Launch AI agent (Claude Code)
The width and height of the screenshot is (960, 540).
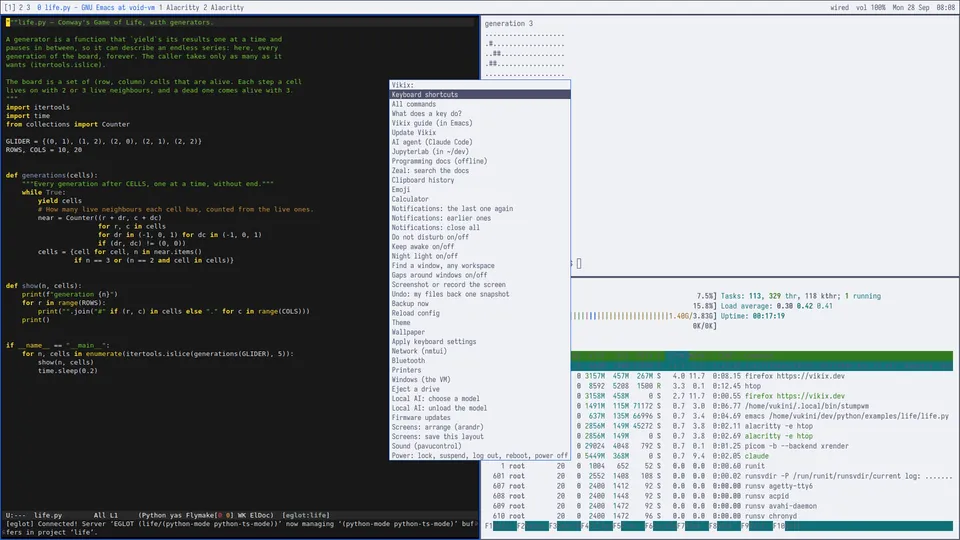coord(480,142)
